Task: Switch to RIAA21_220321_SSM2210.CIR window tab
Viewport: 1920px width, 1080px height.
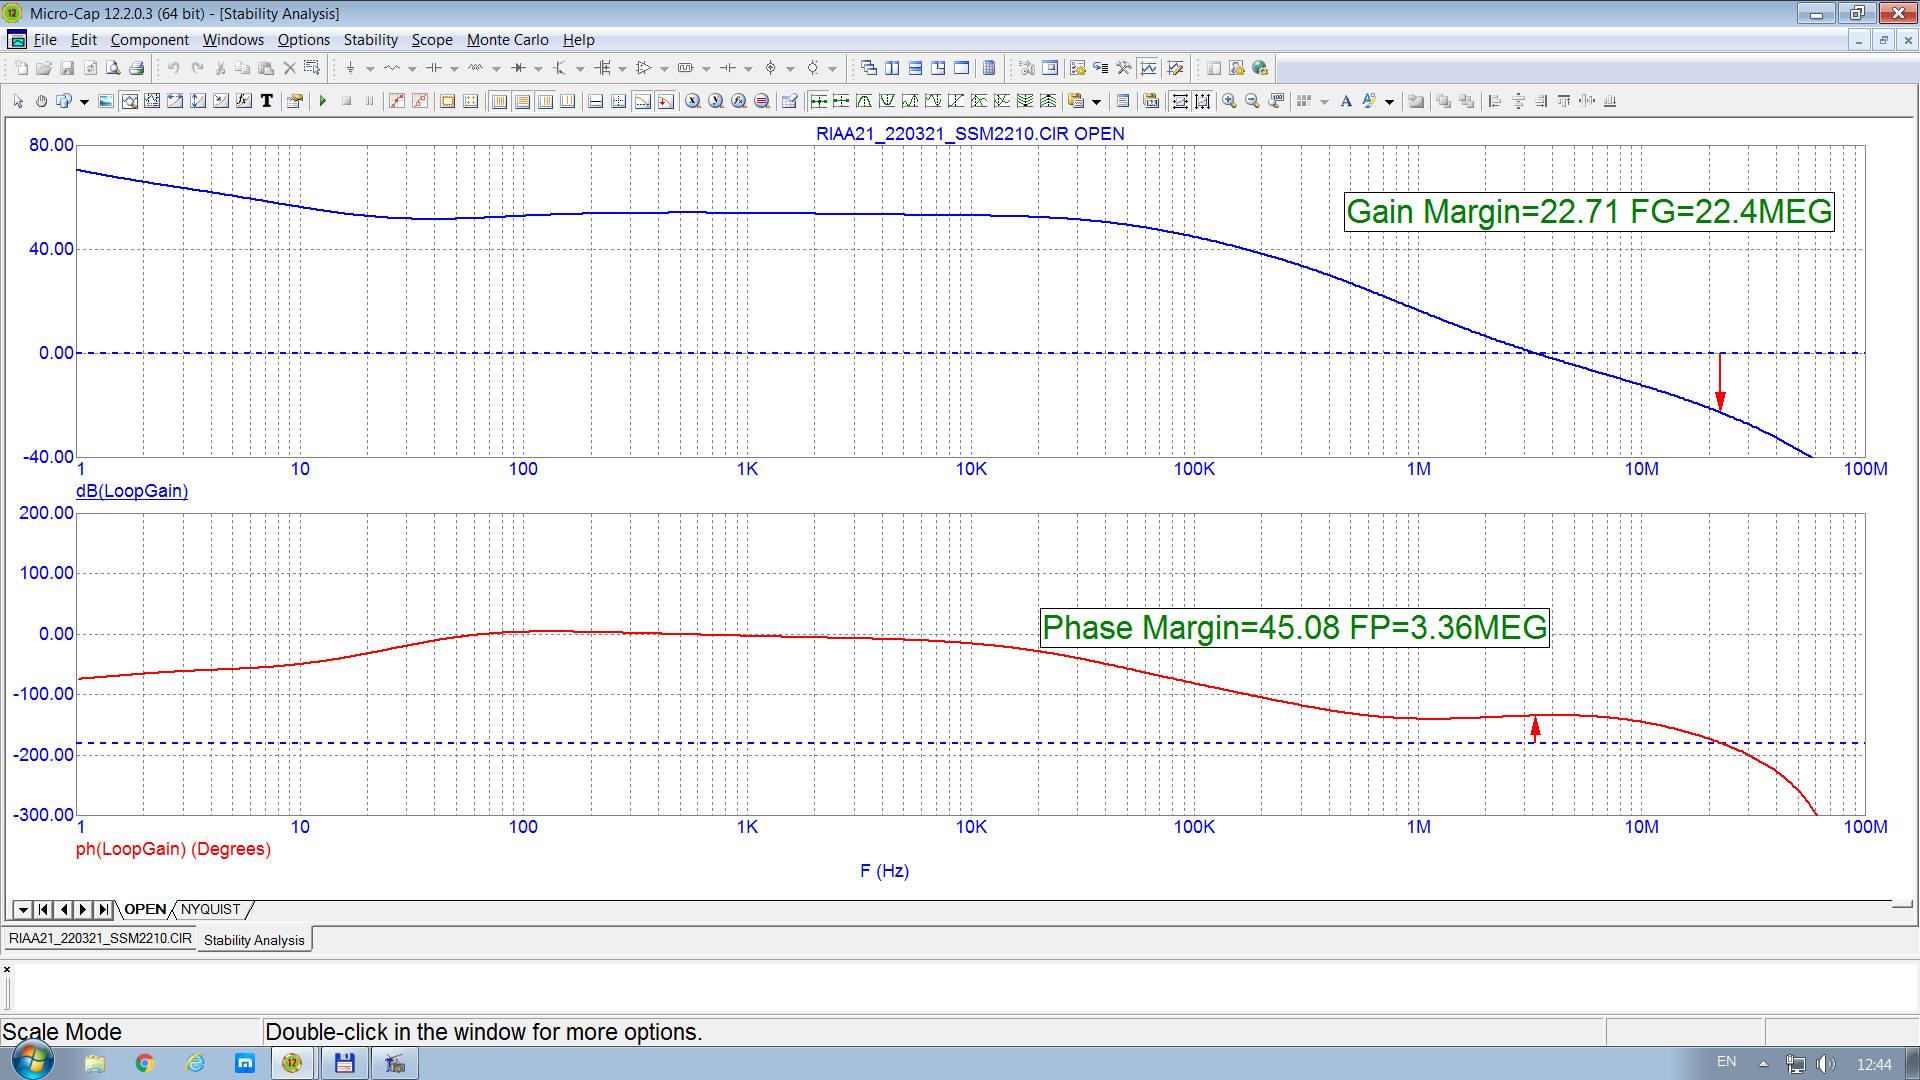Action: tap(100, 939)
